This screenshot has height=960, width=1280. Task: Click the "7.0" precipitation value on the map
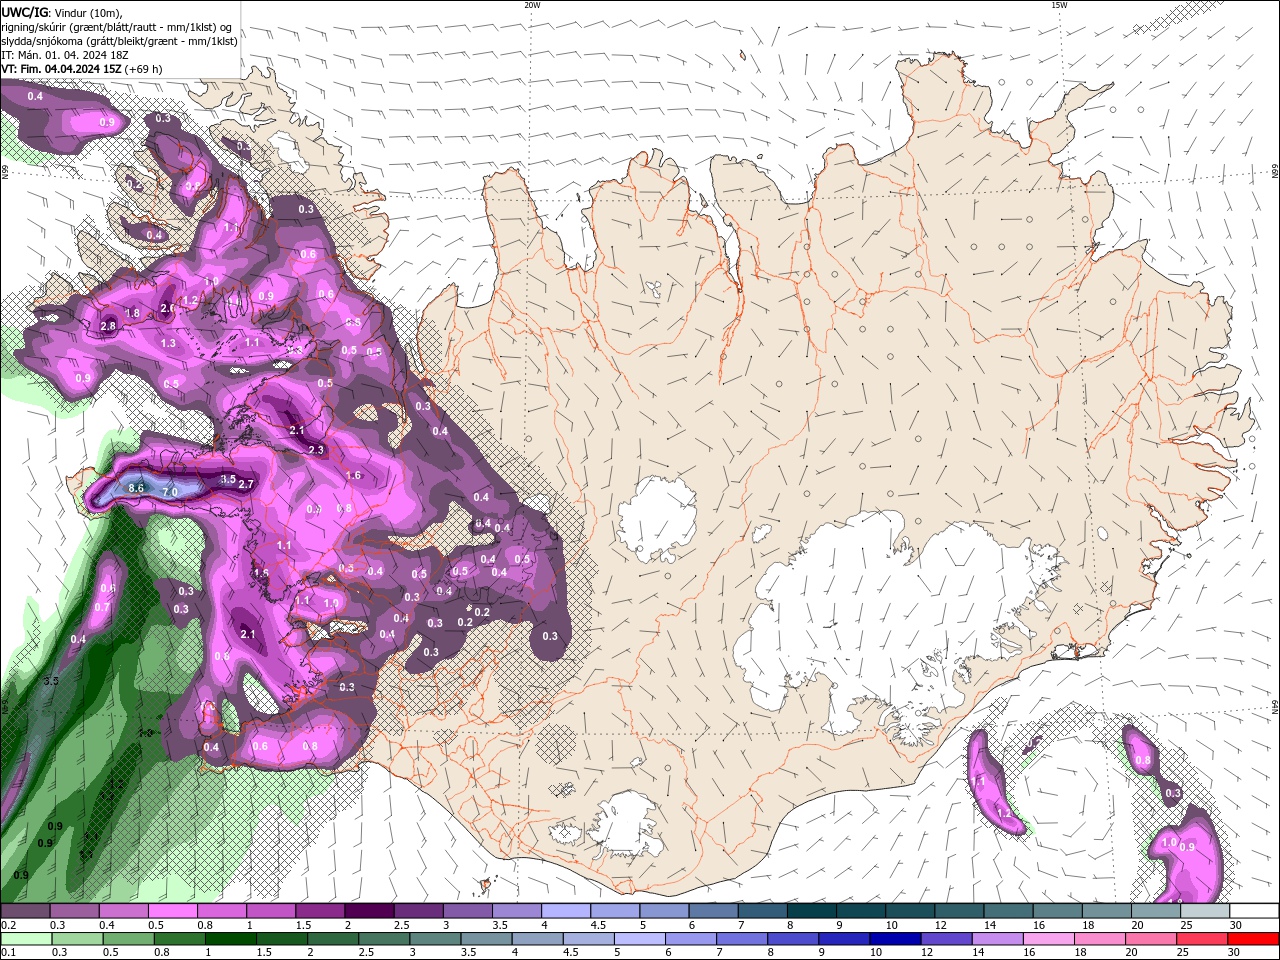click(170, 492)
